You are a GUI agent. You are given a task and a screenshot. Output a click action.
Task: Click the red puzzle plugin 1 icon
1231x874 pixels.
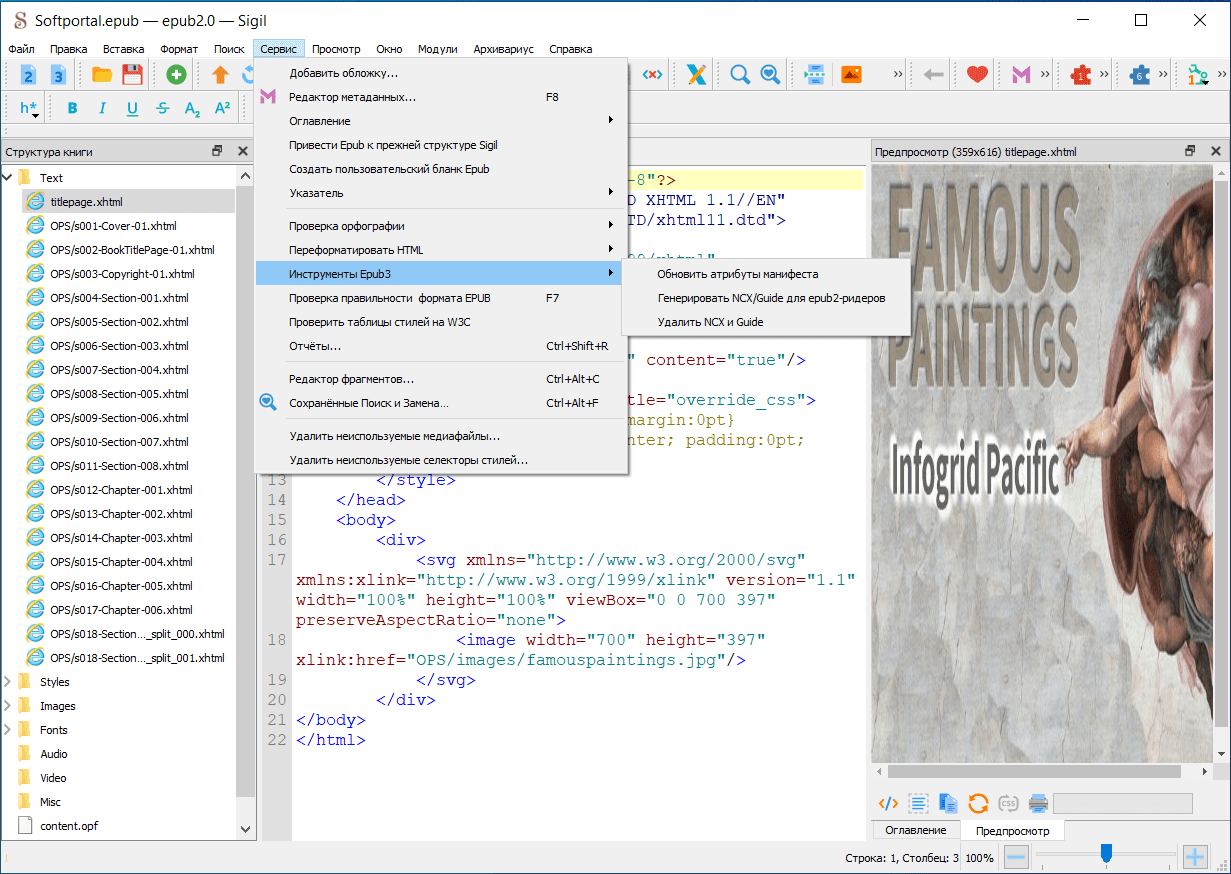point(1080,74)
